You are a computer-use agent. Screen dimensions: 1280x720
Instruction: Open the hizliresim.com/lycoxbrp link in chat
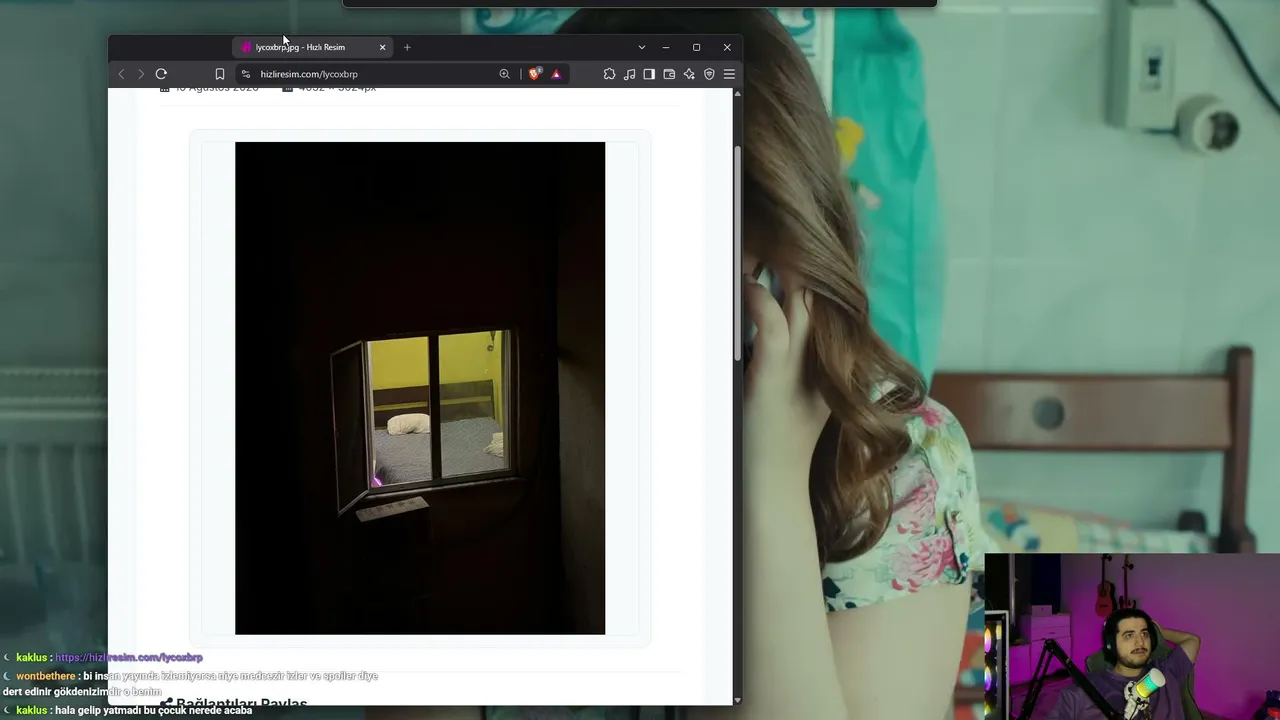tap(129, 657)
